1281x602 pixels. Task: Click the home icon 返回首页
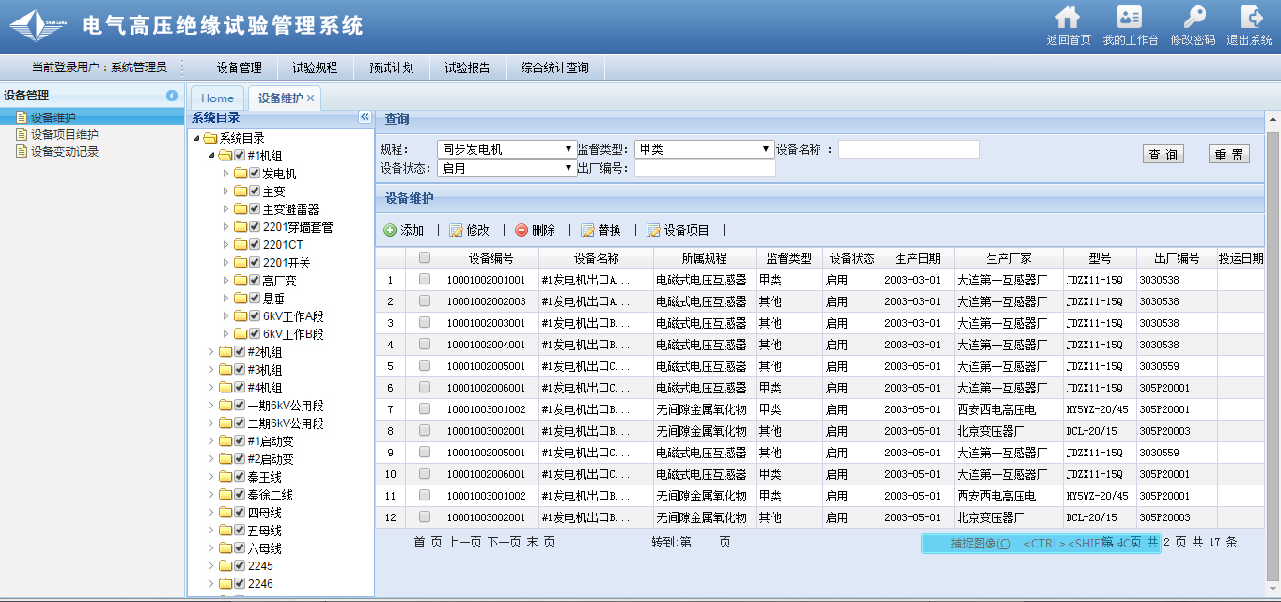(1068, 18)
